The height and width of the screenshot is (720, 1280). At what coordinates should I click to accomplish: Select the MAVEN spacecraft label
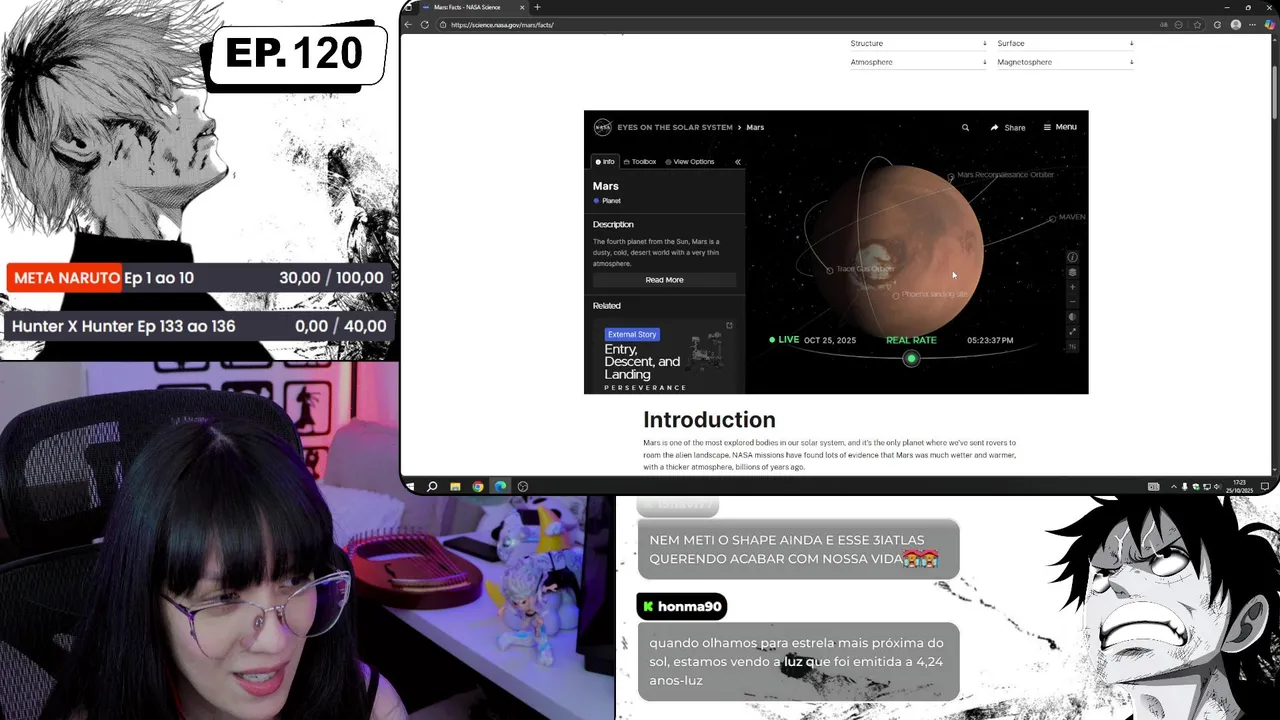(1071, 217)
